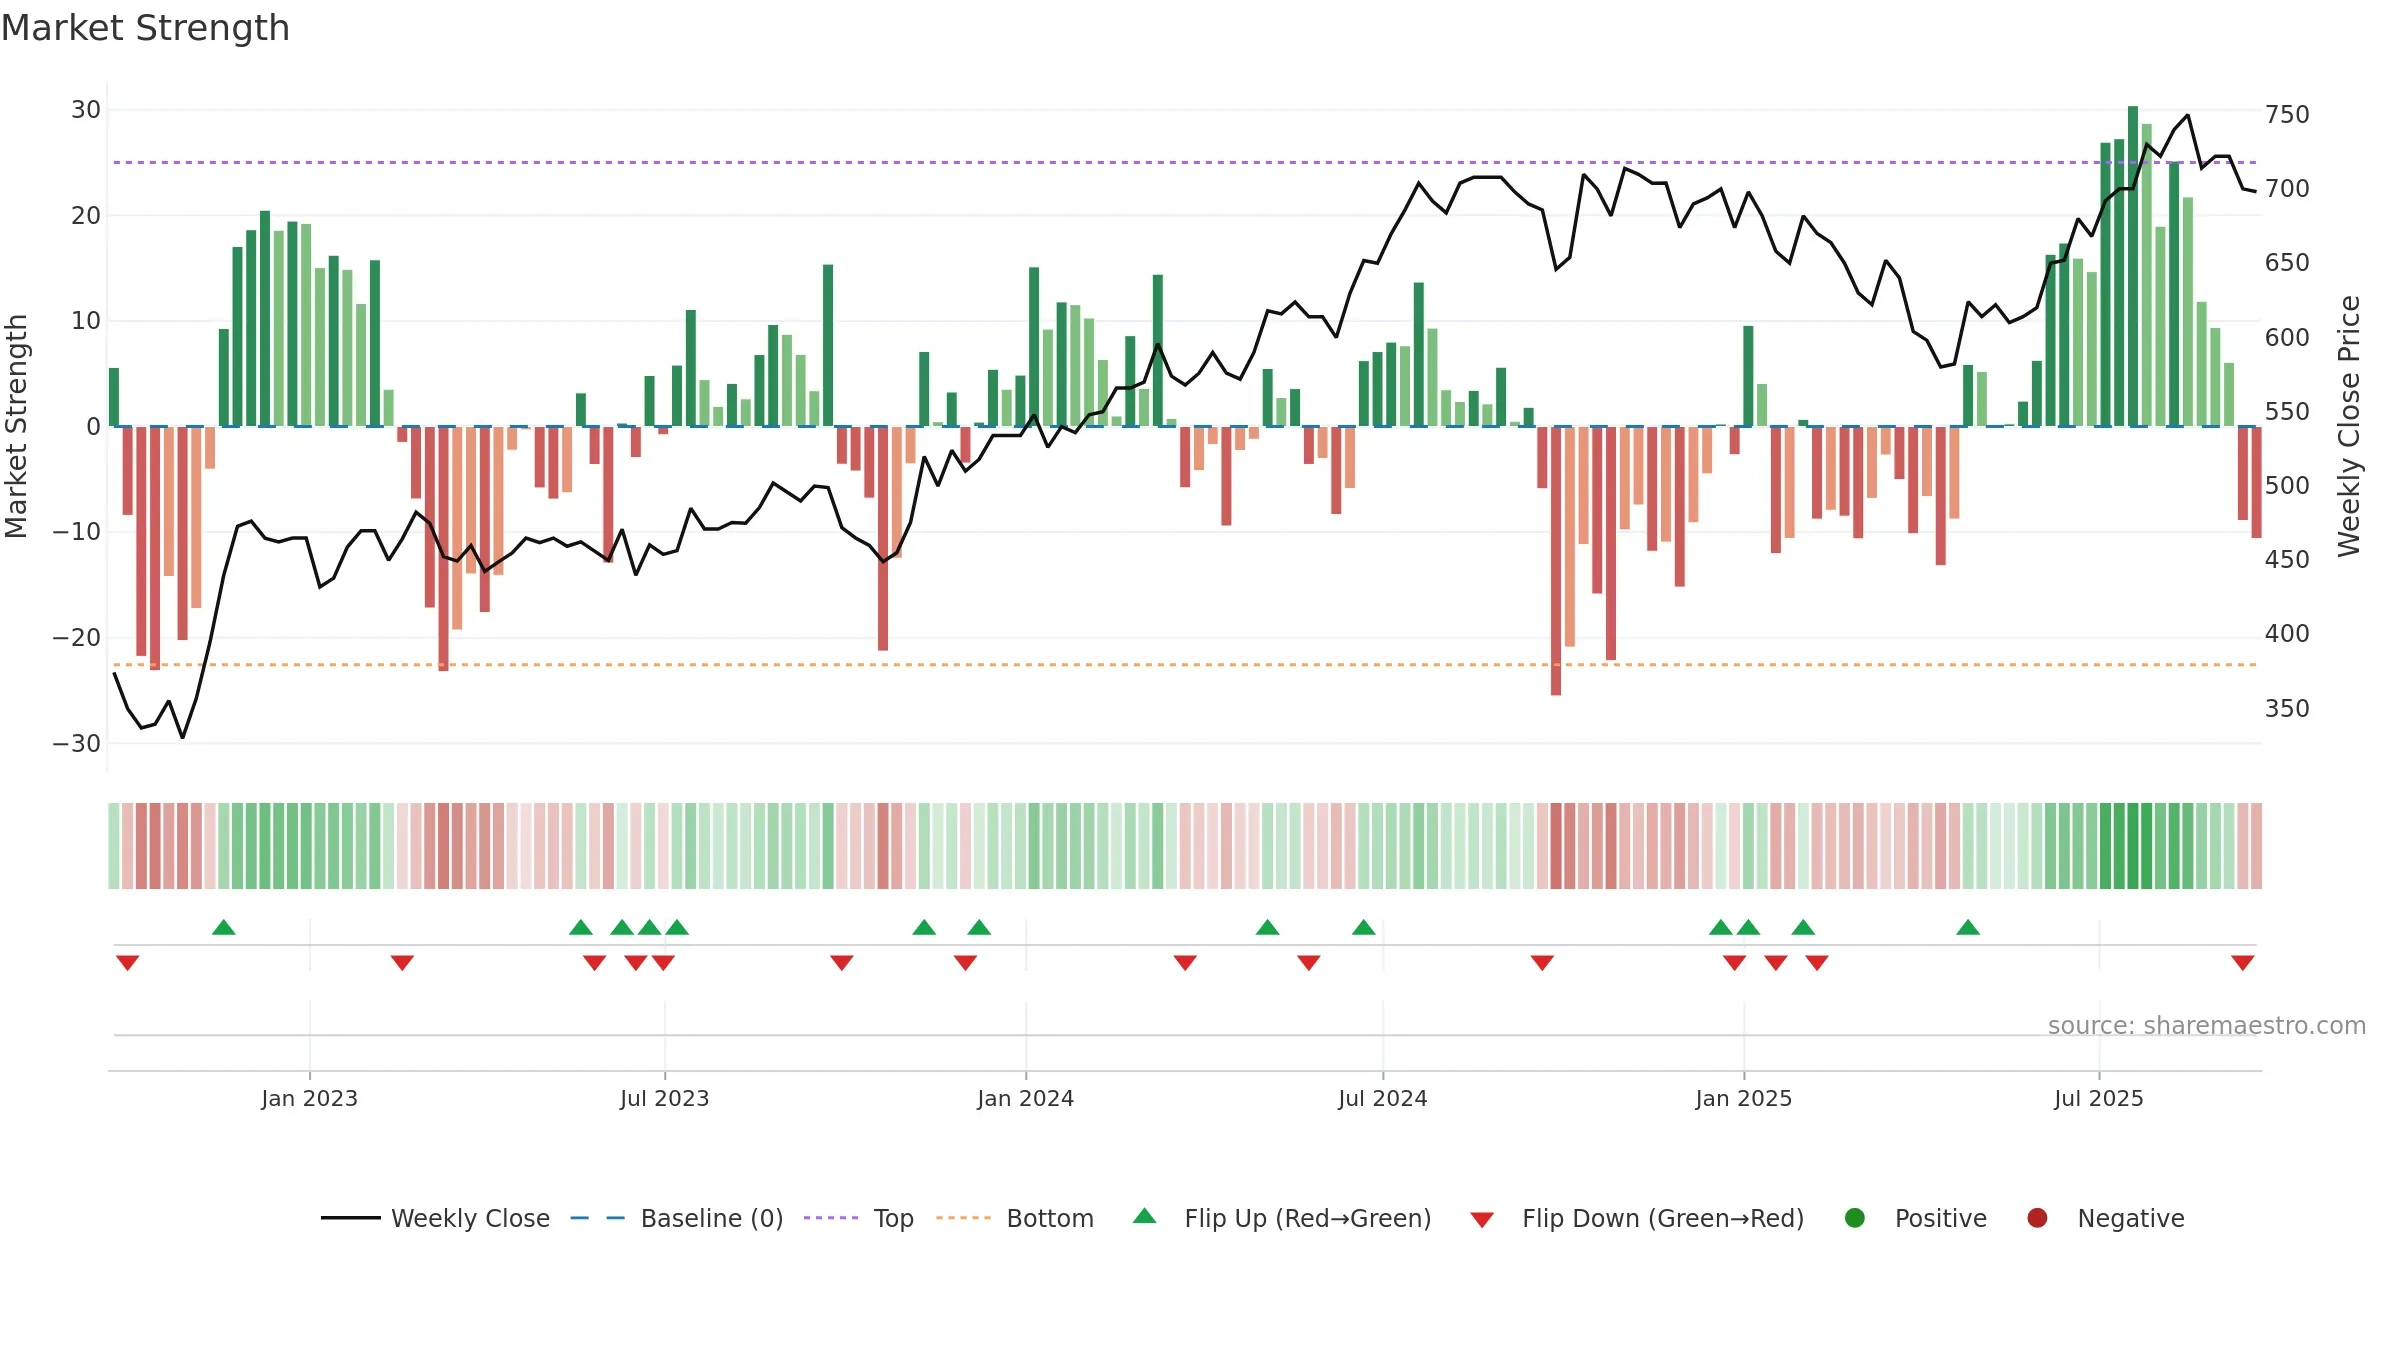Click the last green flip-up triangle before Jul 2025

[x=1968, y=927]
